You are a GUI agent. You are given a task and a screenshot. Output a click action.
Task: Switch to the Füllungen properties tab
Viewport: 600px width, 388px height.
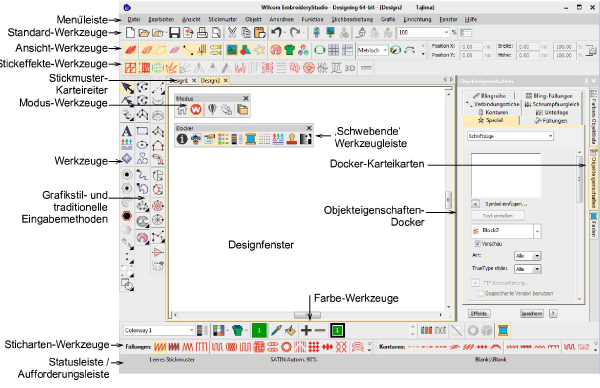coord(551,121)
